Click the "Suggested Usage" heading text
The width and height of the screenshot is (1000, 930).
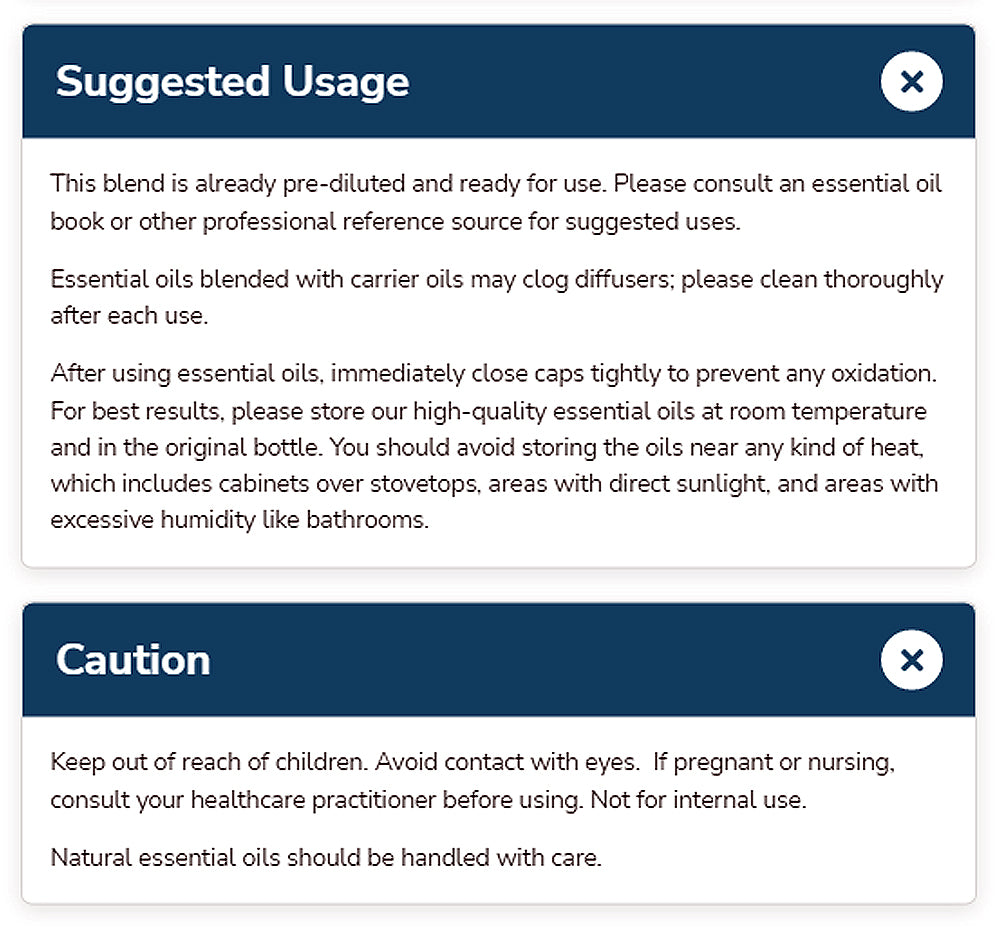pos(232,81)
